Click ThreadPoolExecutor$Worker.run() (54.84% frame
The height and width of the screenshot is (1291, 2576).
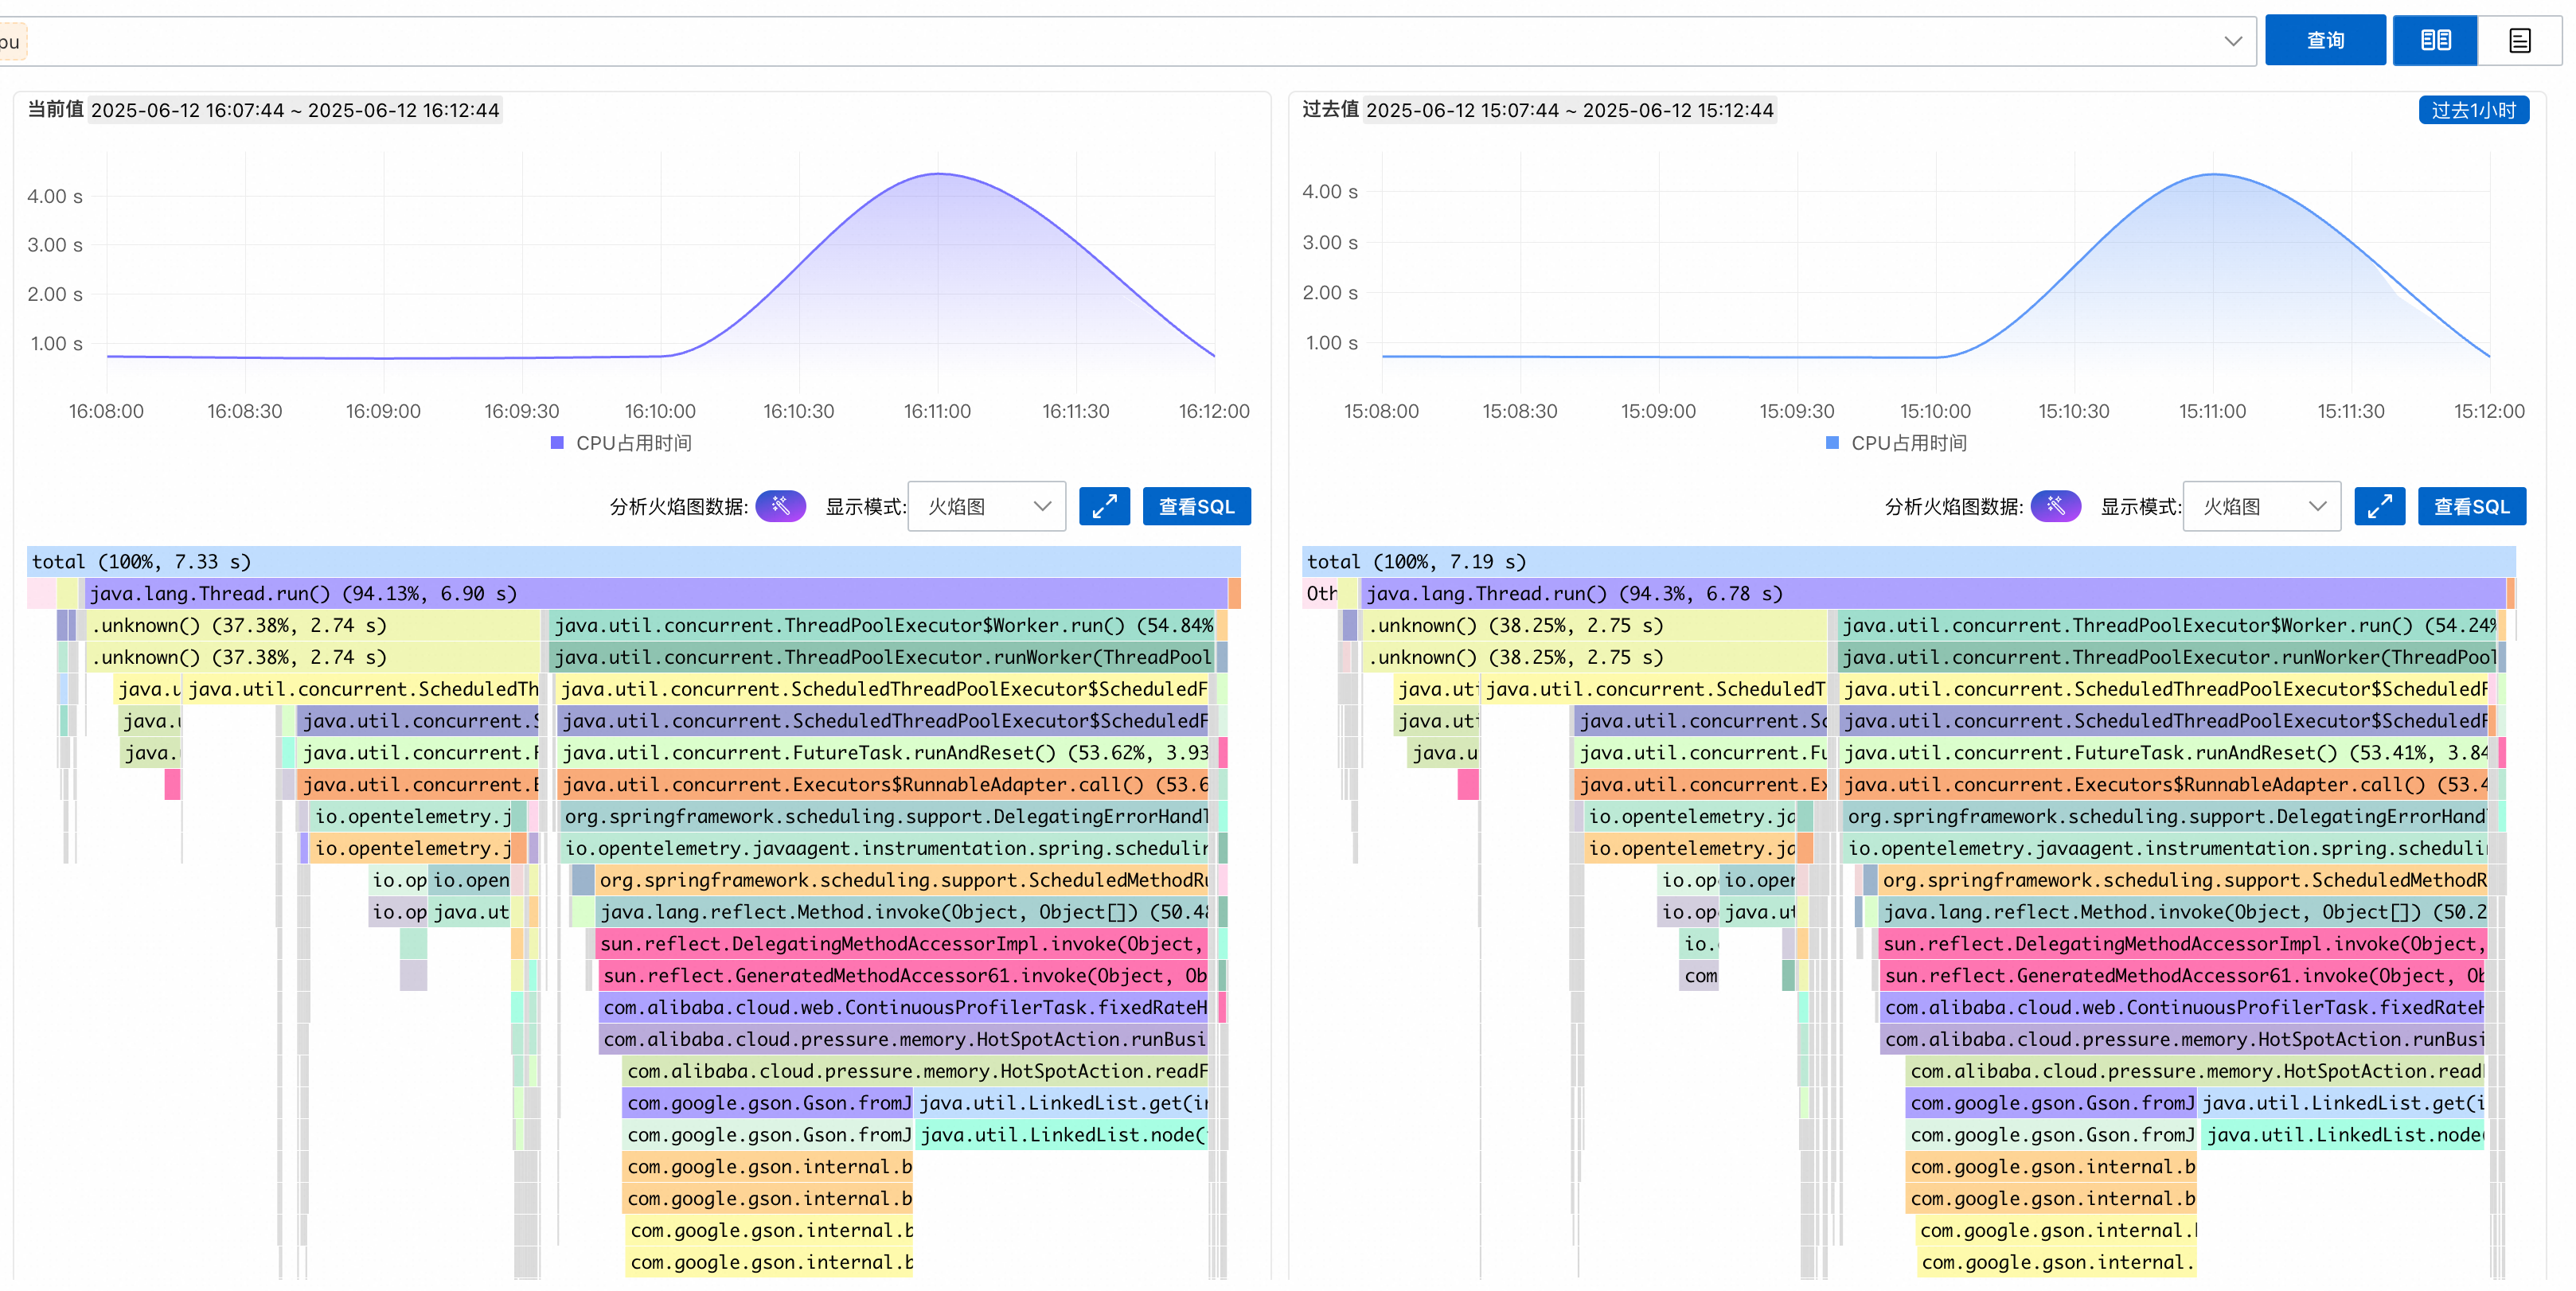click(882, 625)
